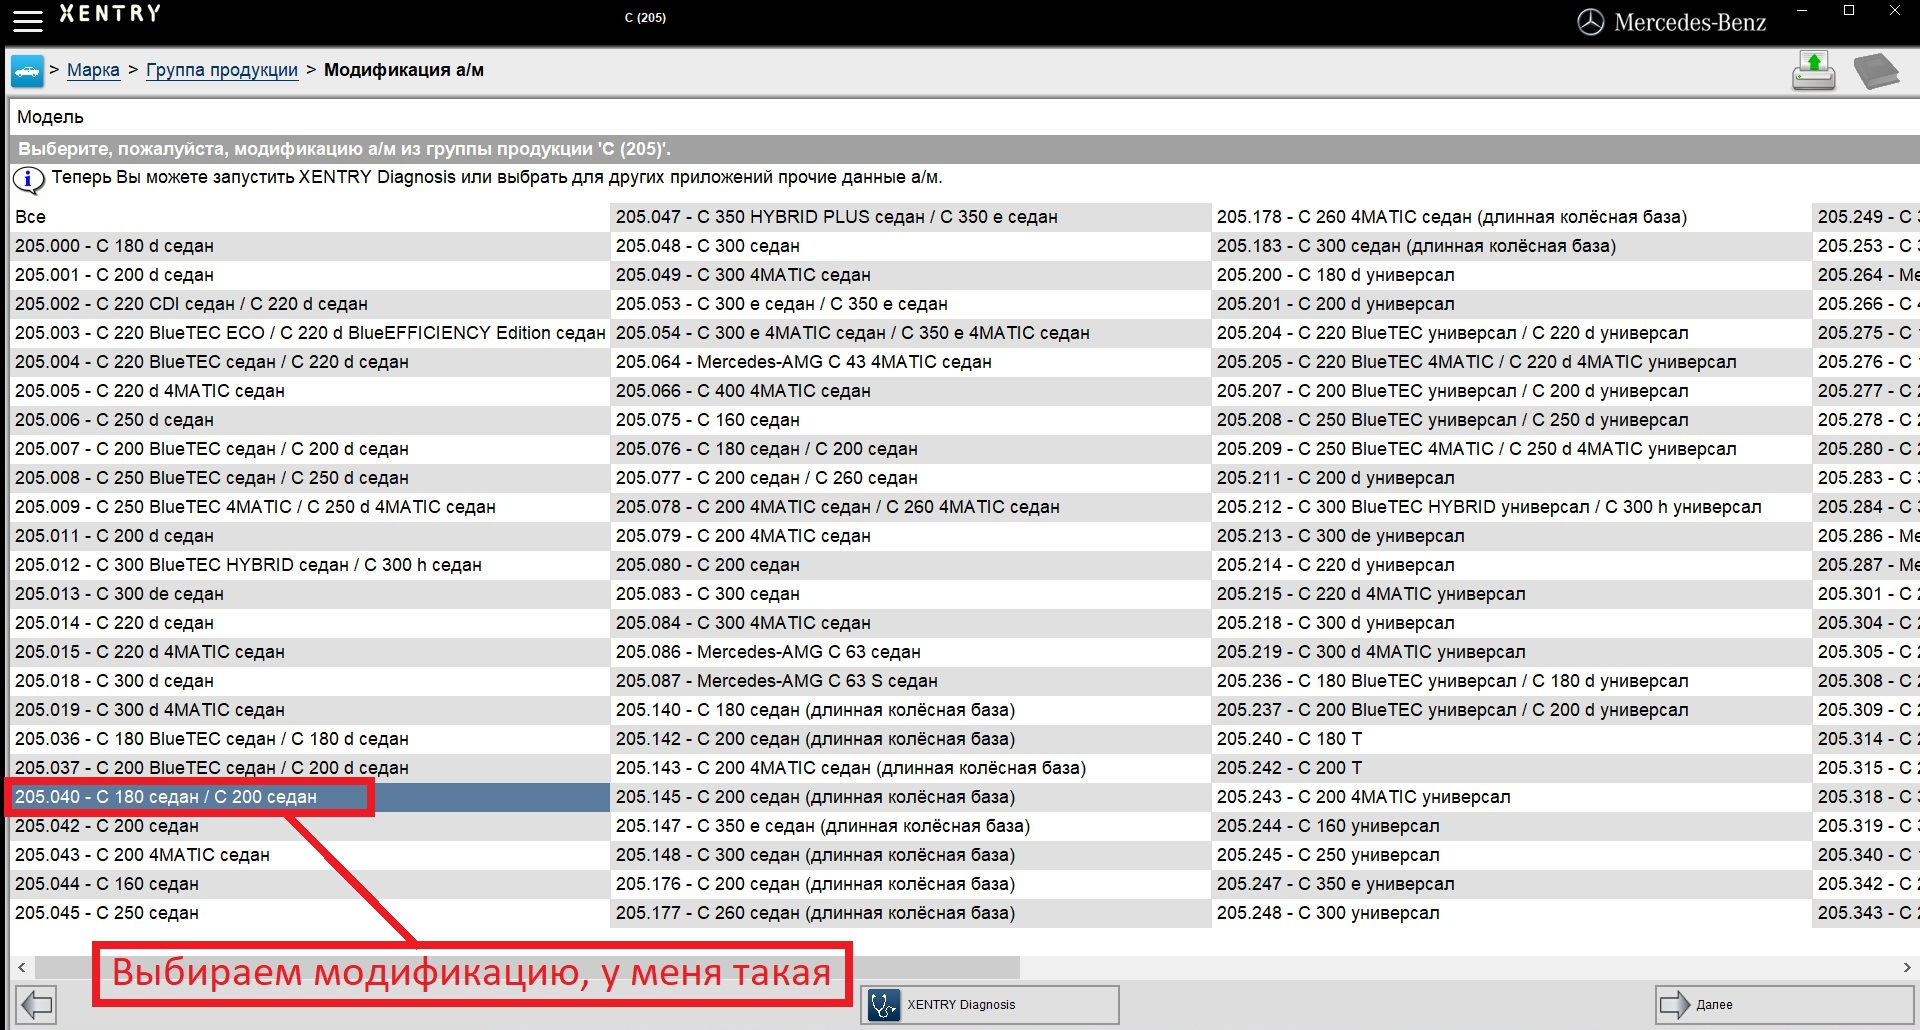The width and height of the screenshot is (1920, 1030).
Task: Select 205.053 - C 300 e седан row
Action: pyautogui.click(x=911, y=304)
